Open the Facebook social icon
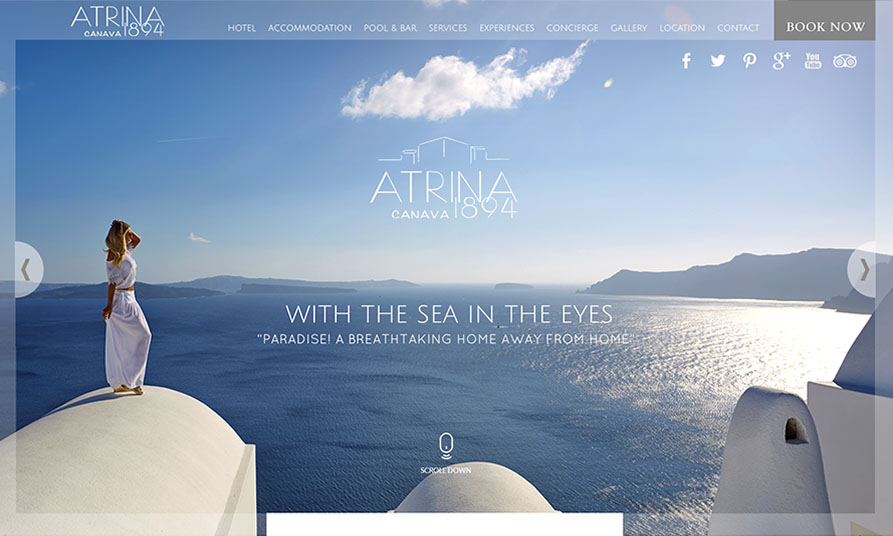This screenshot has height=536, width=893. (x=687, y=61)
